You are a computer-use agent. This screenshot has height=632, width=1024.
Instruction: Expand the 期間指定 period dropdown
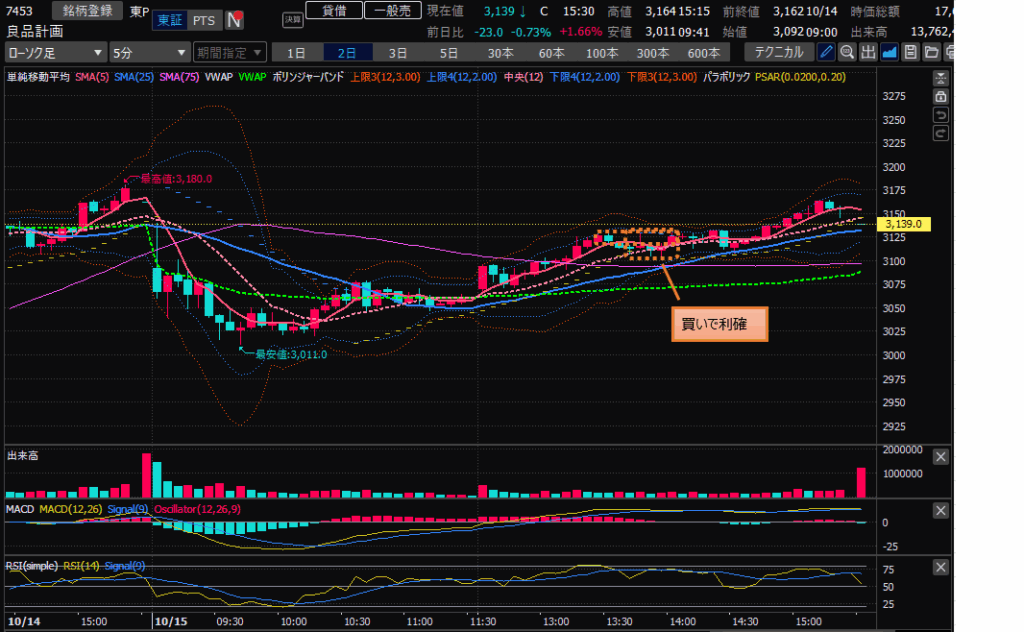point(229,52)
